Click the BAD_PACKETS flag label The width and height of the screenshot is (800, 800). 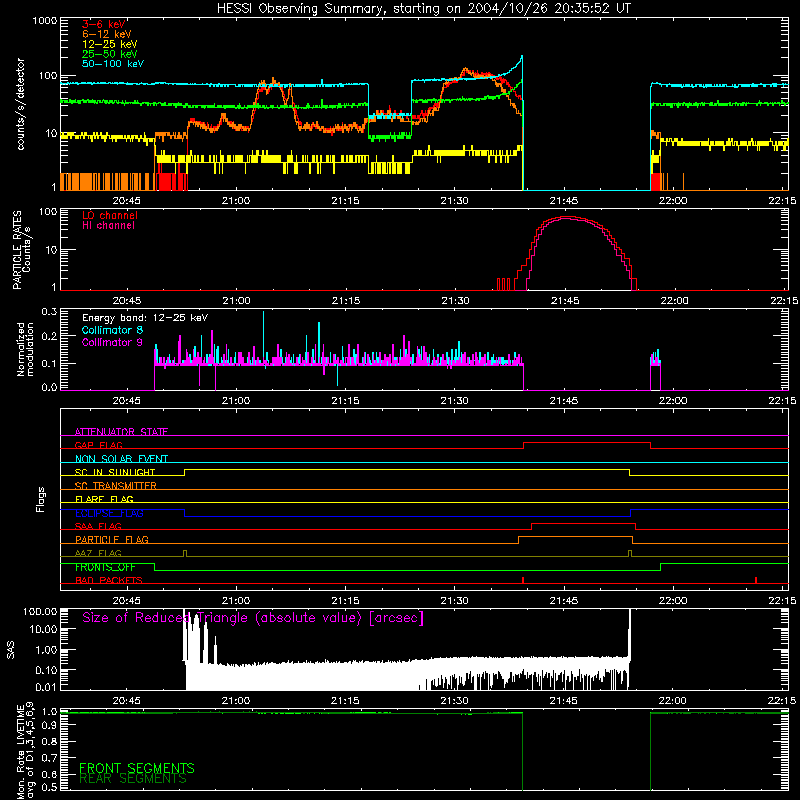point(109,580)
